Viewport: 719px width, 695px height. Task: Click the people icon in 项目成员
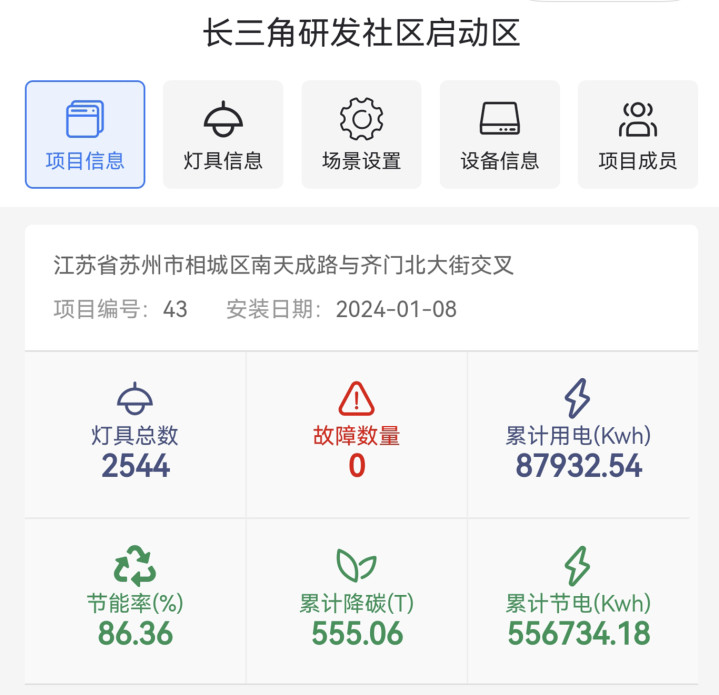[x=638, y=119]
